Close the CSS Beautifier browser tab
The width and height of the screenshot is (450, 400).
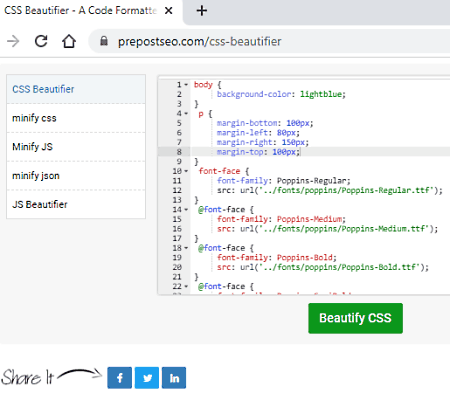(169, 11)
